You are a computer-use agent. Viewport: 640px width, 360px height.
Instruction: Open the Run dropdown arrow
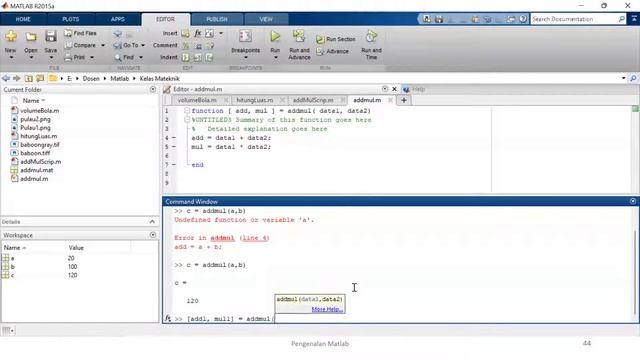[x=276, y=58]
